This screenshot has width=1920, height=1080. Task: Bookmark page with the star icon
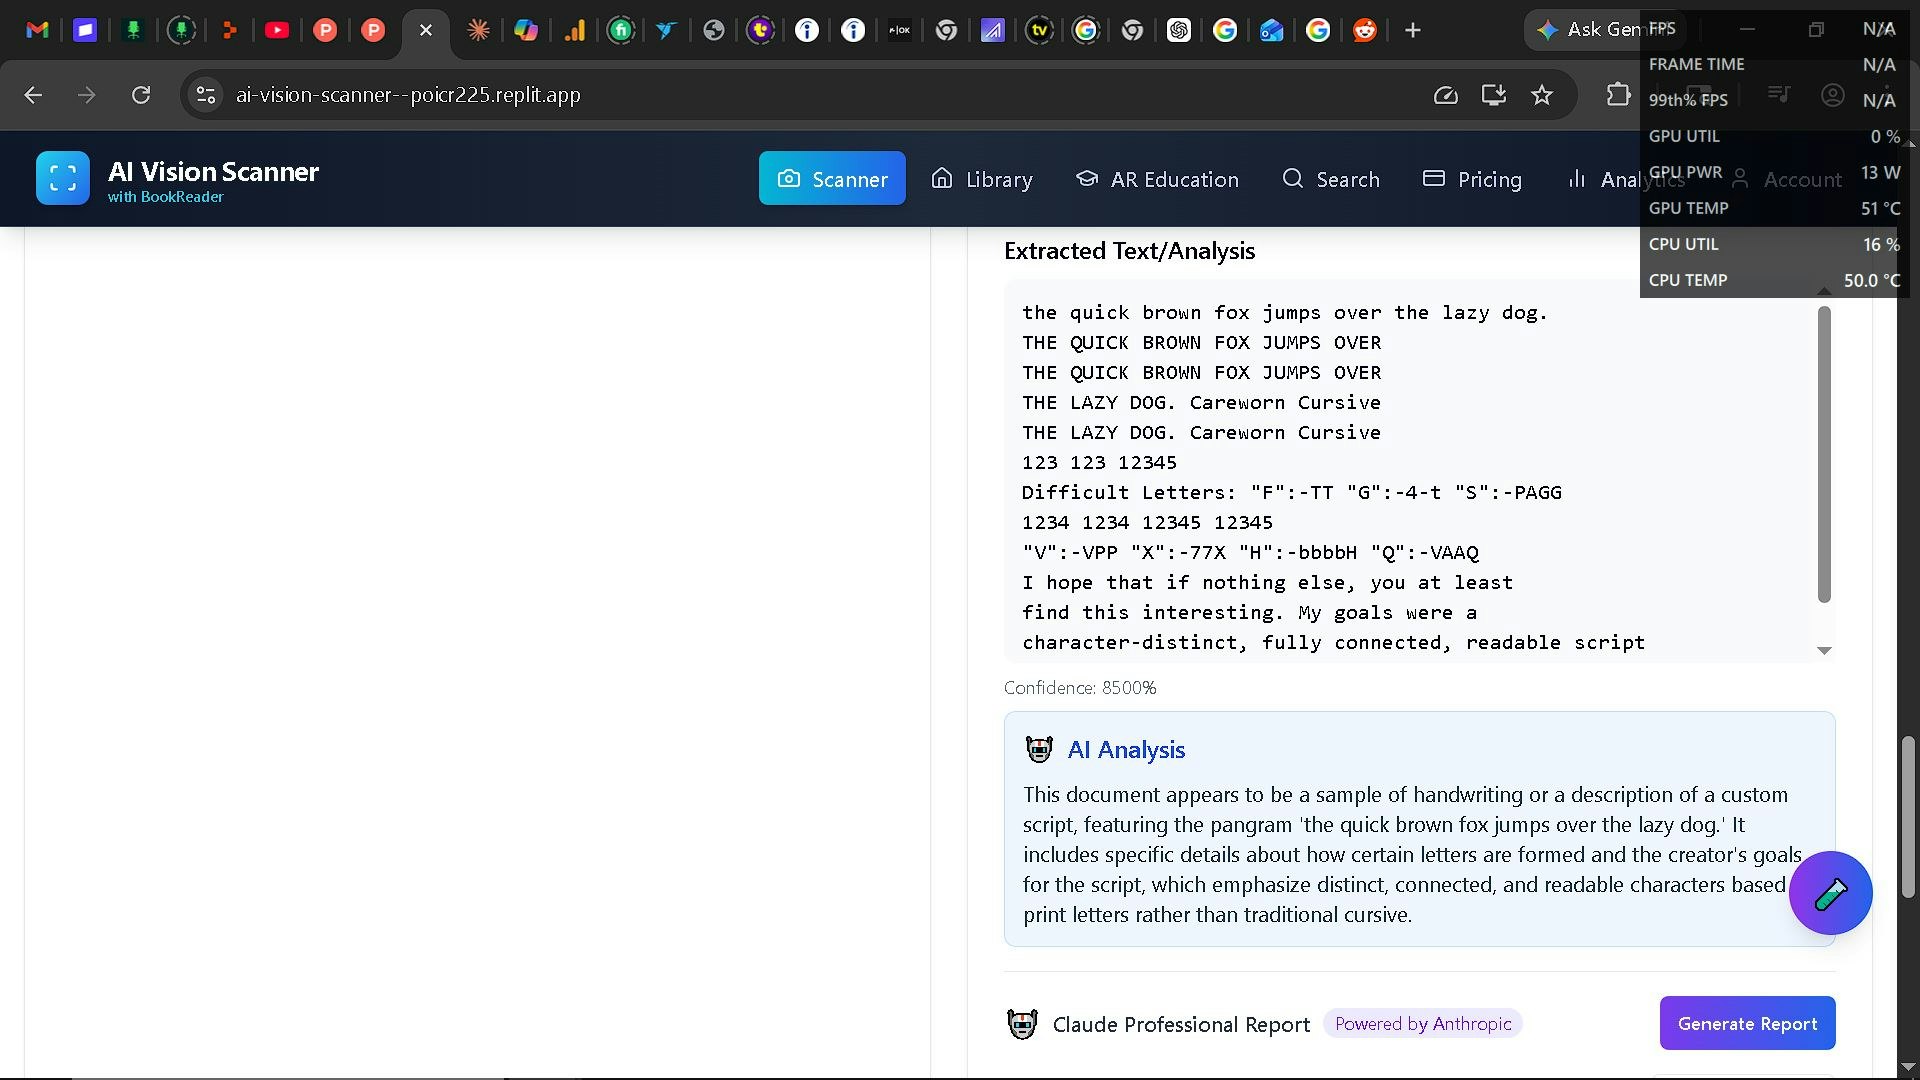click(x=1542, y=95)
